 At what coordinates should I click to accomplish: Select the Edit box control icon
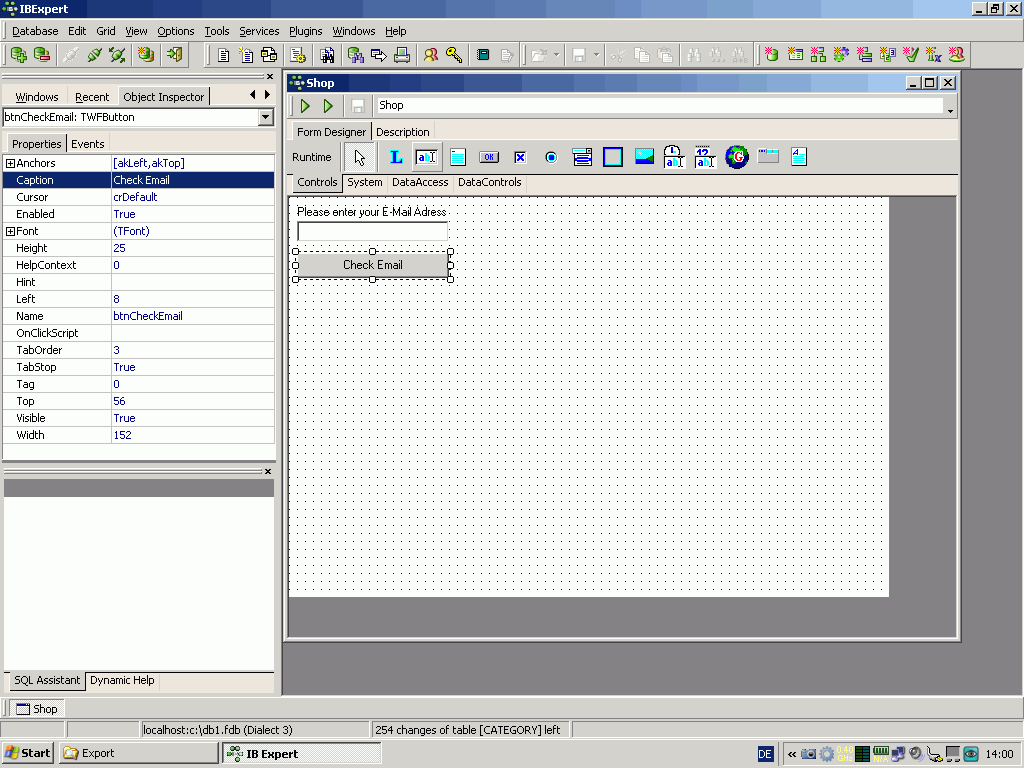click(x=426, y=157)
